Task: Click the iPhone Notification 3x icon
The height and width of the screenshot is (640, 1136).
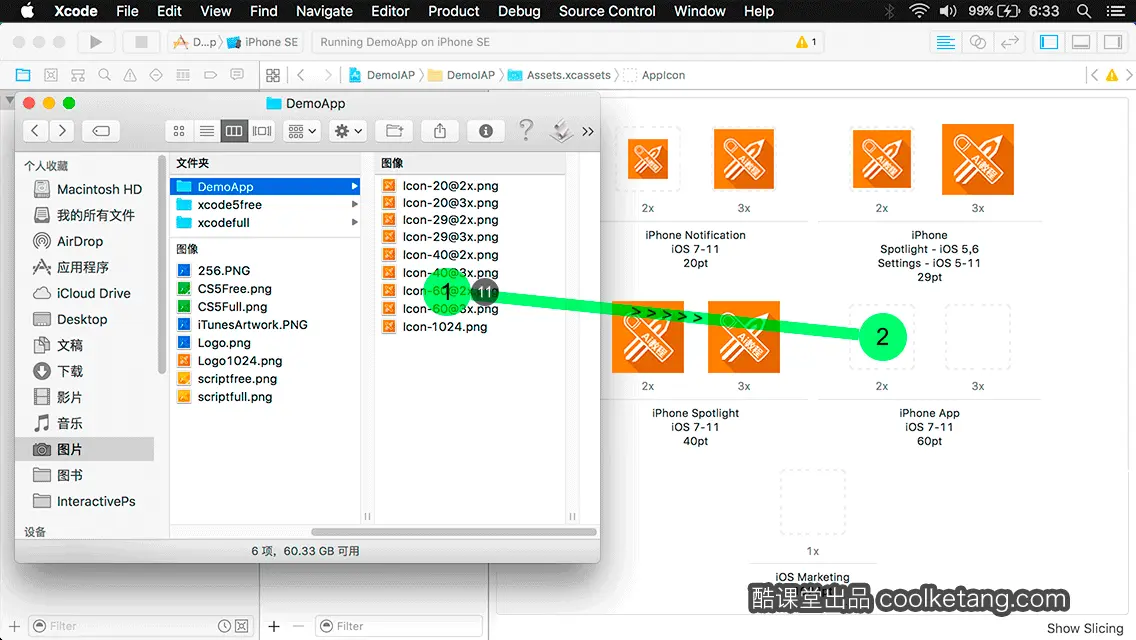Action: [x=744, y=159]
